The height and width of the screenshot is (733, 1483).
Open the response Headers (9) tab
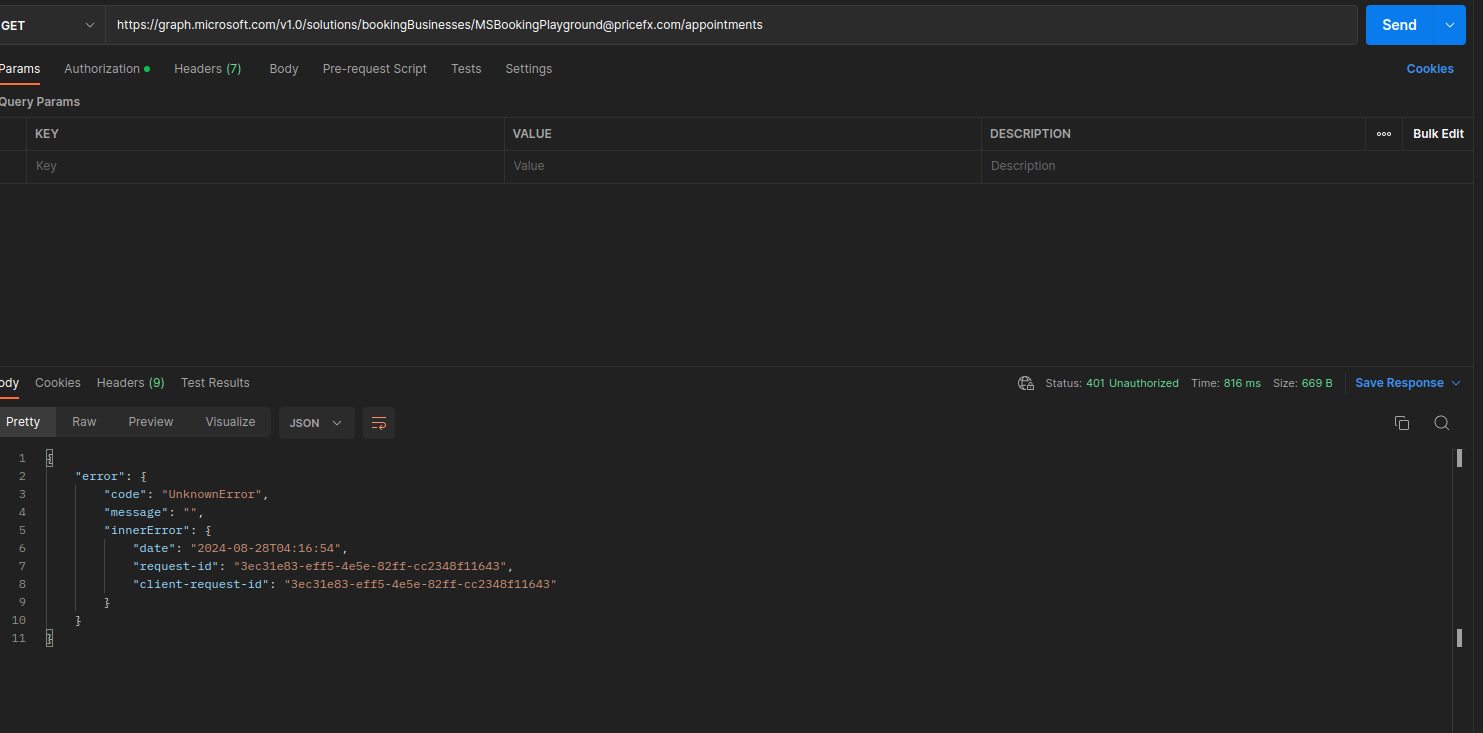pyautogui.click(x=131, y=383)
